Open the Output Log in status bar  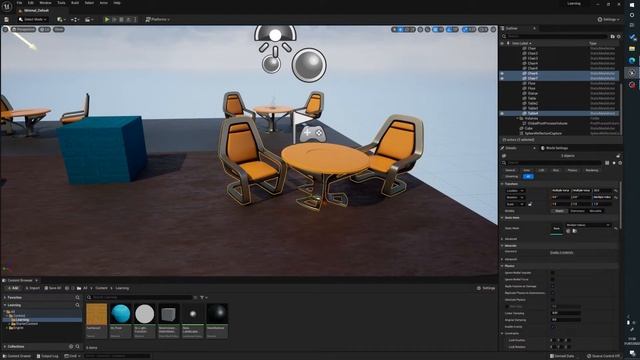(x=48, y=356)
